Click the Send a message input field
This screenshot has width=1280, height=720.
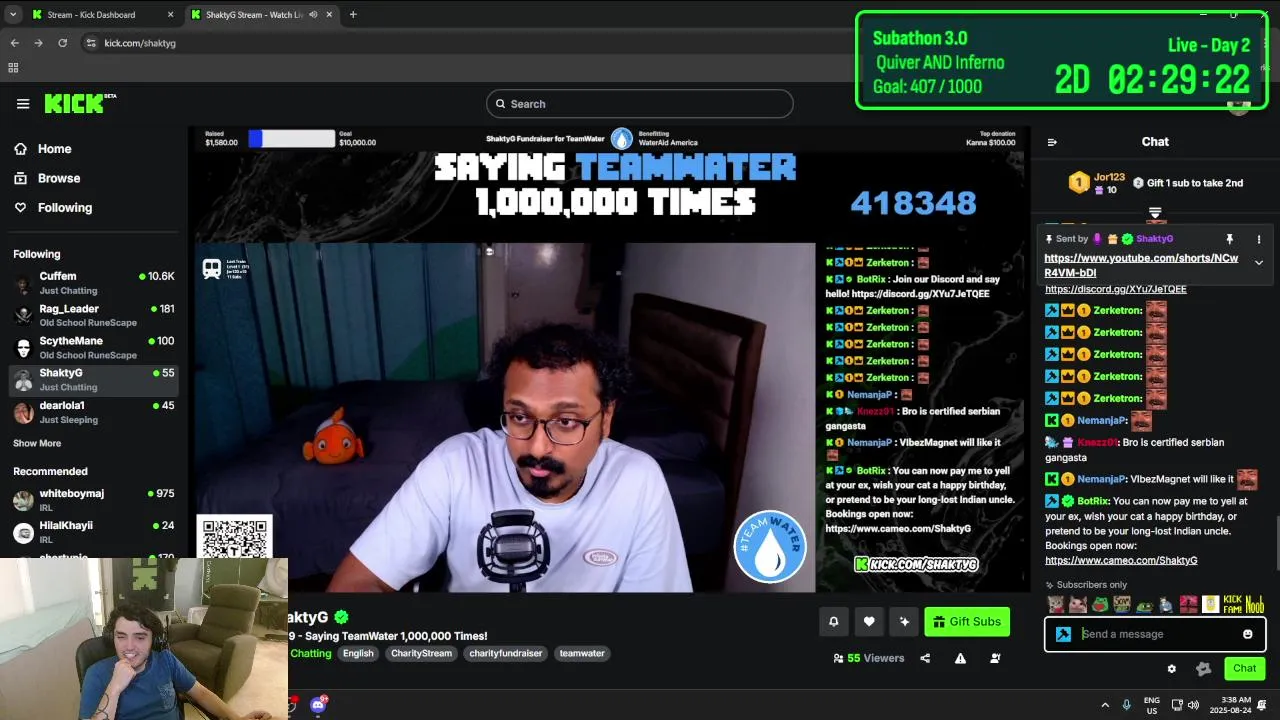(1157, 634)
